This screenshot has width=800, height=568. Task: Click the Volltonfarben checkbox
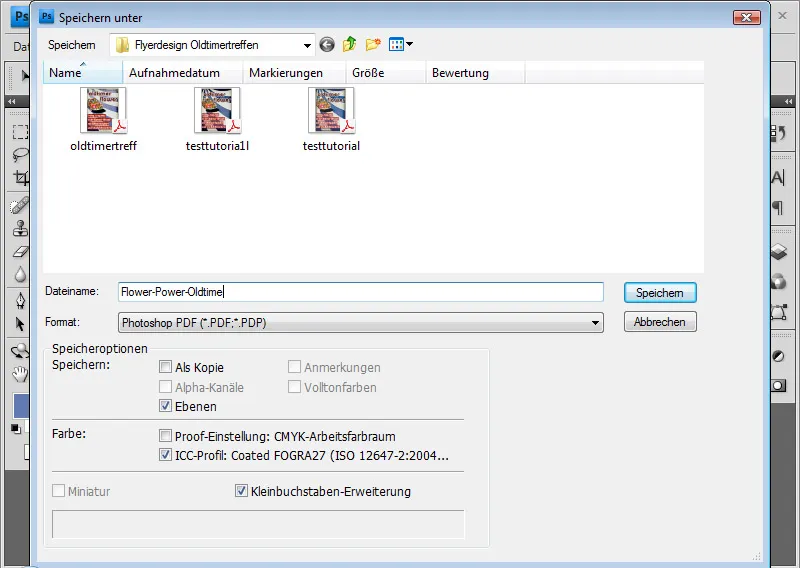pyautogui.click(x=294, y=387)
